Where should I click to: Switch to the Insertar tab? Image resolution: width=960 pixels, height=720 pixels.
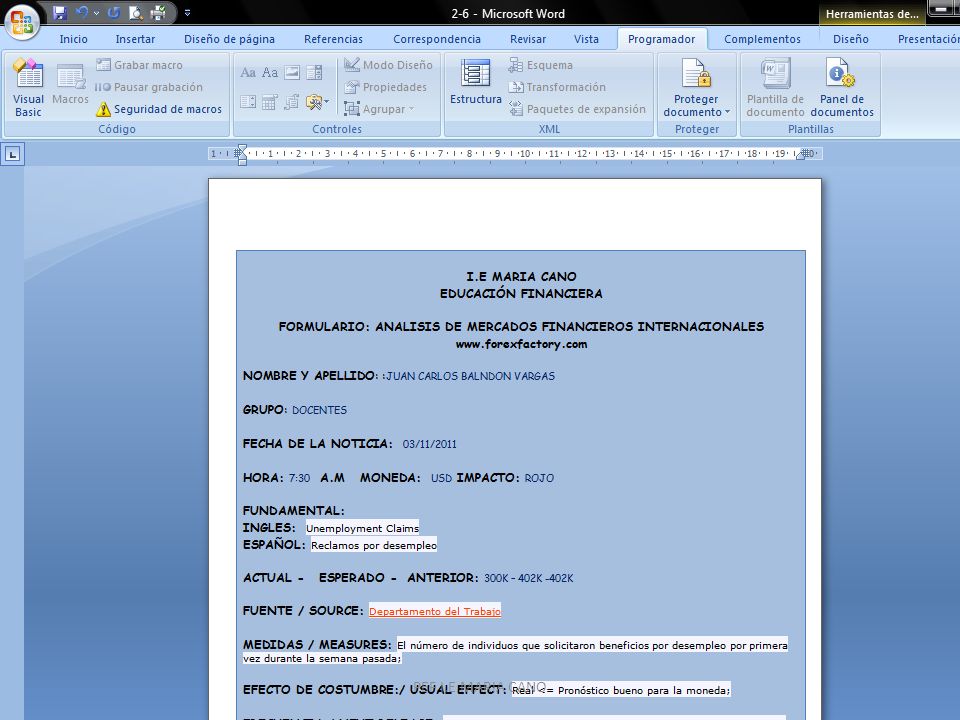tap(135, 39)
